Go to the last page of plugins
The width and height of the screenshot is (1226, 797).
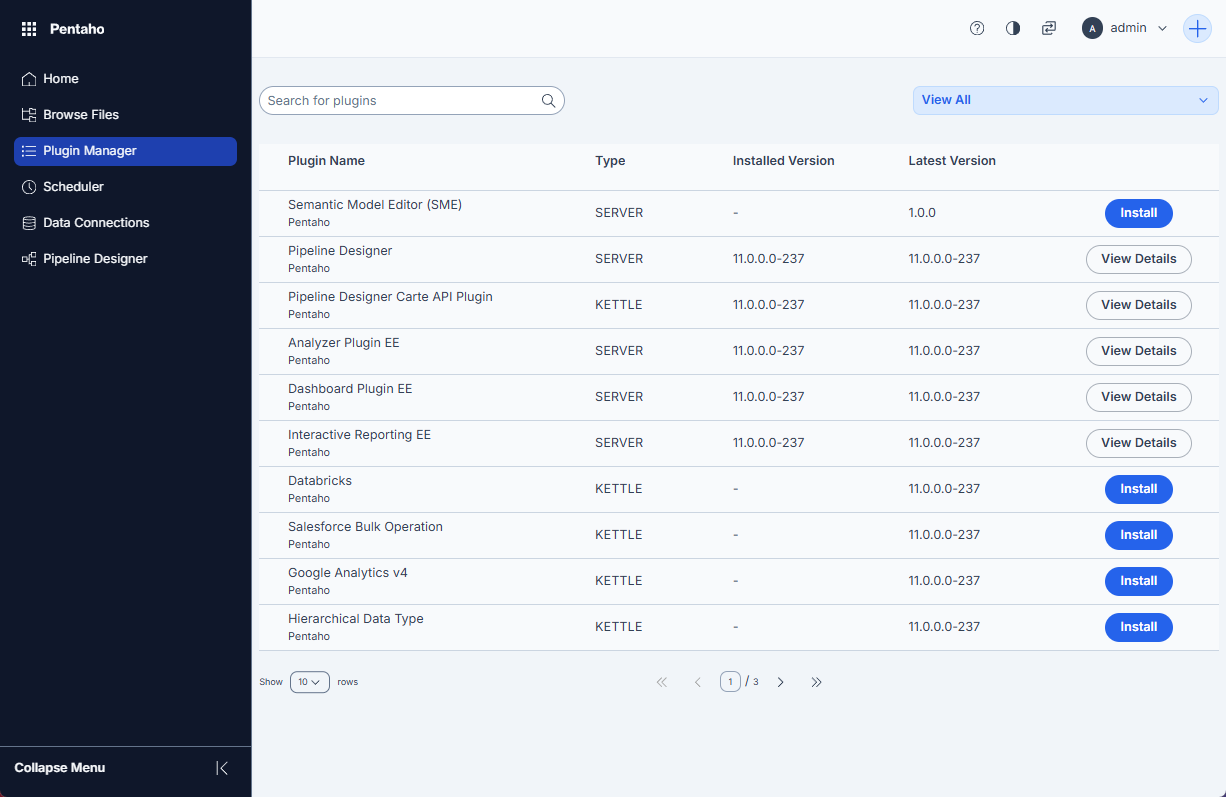click(x=816, y=682)
